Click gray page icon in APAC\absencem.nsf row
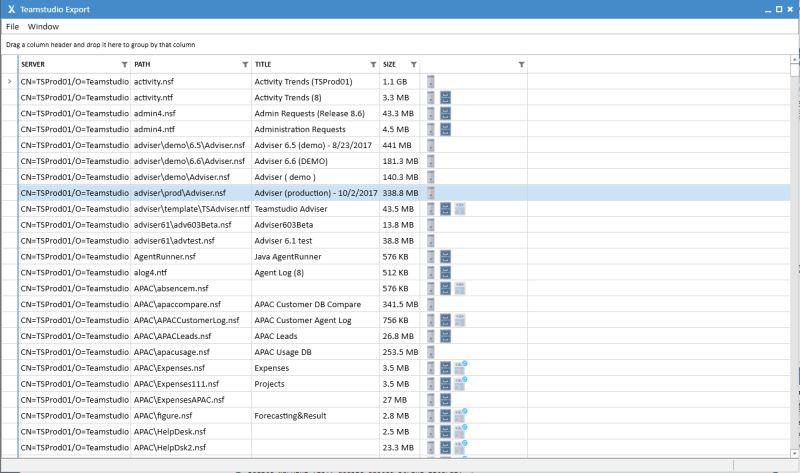This screenshot has width=800, height=473. pos(460,288)
